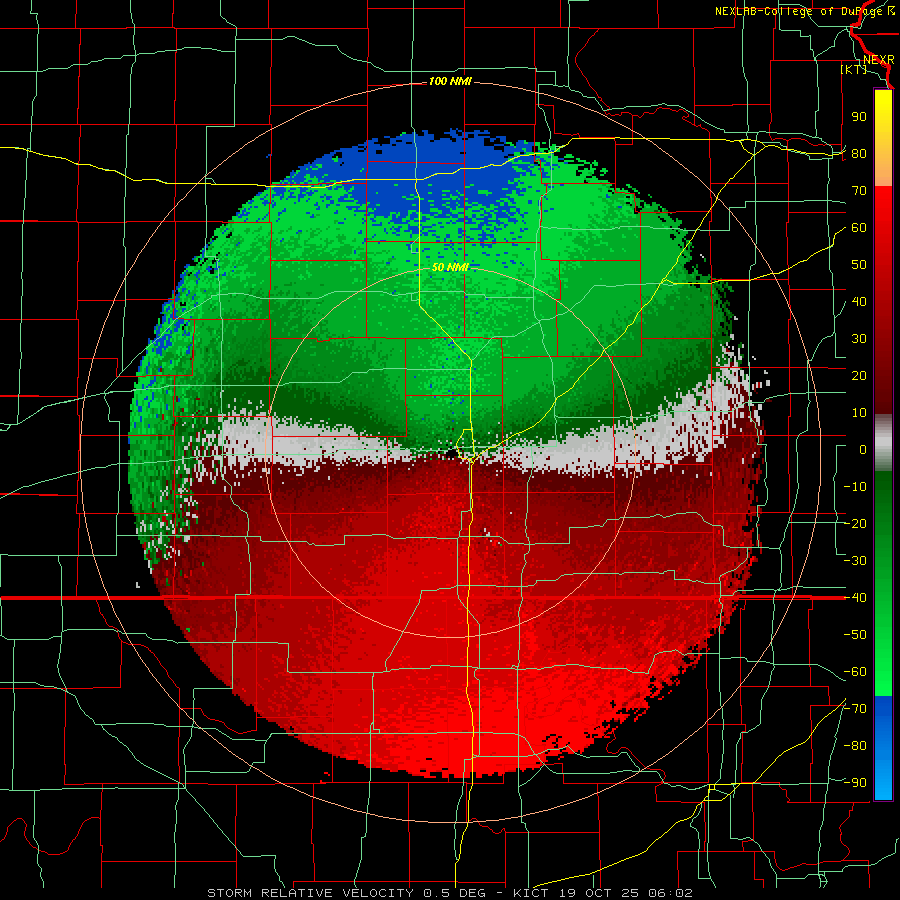
Task: Select the -10 value on velocity scale
Action: [855, 487]
